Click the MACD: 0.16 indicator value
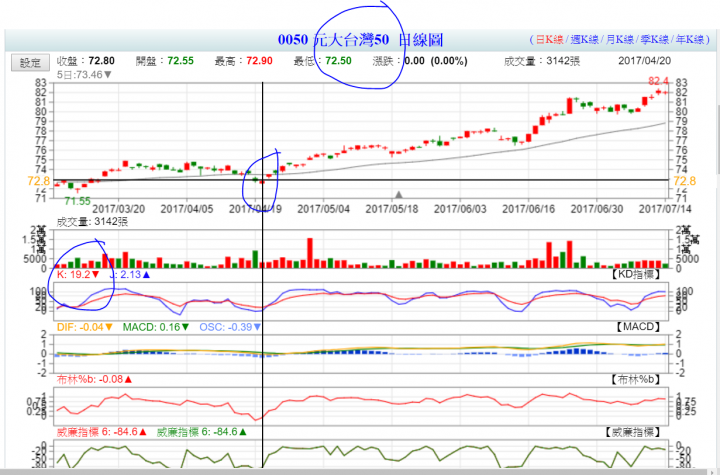The image size is (720, 475). (x=156, y=327)
